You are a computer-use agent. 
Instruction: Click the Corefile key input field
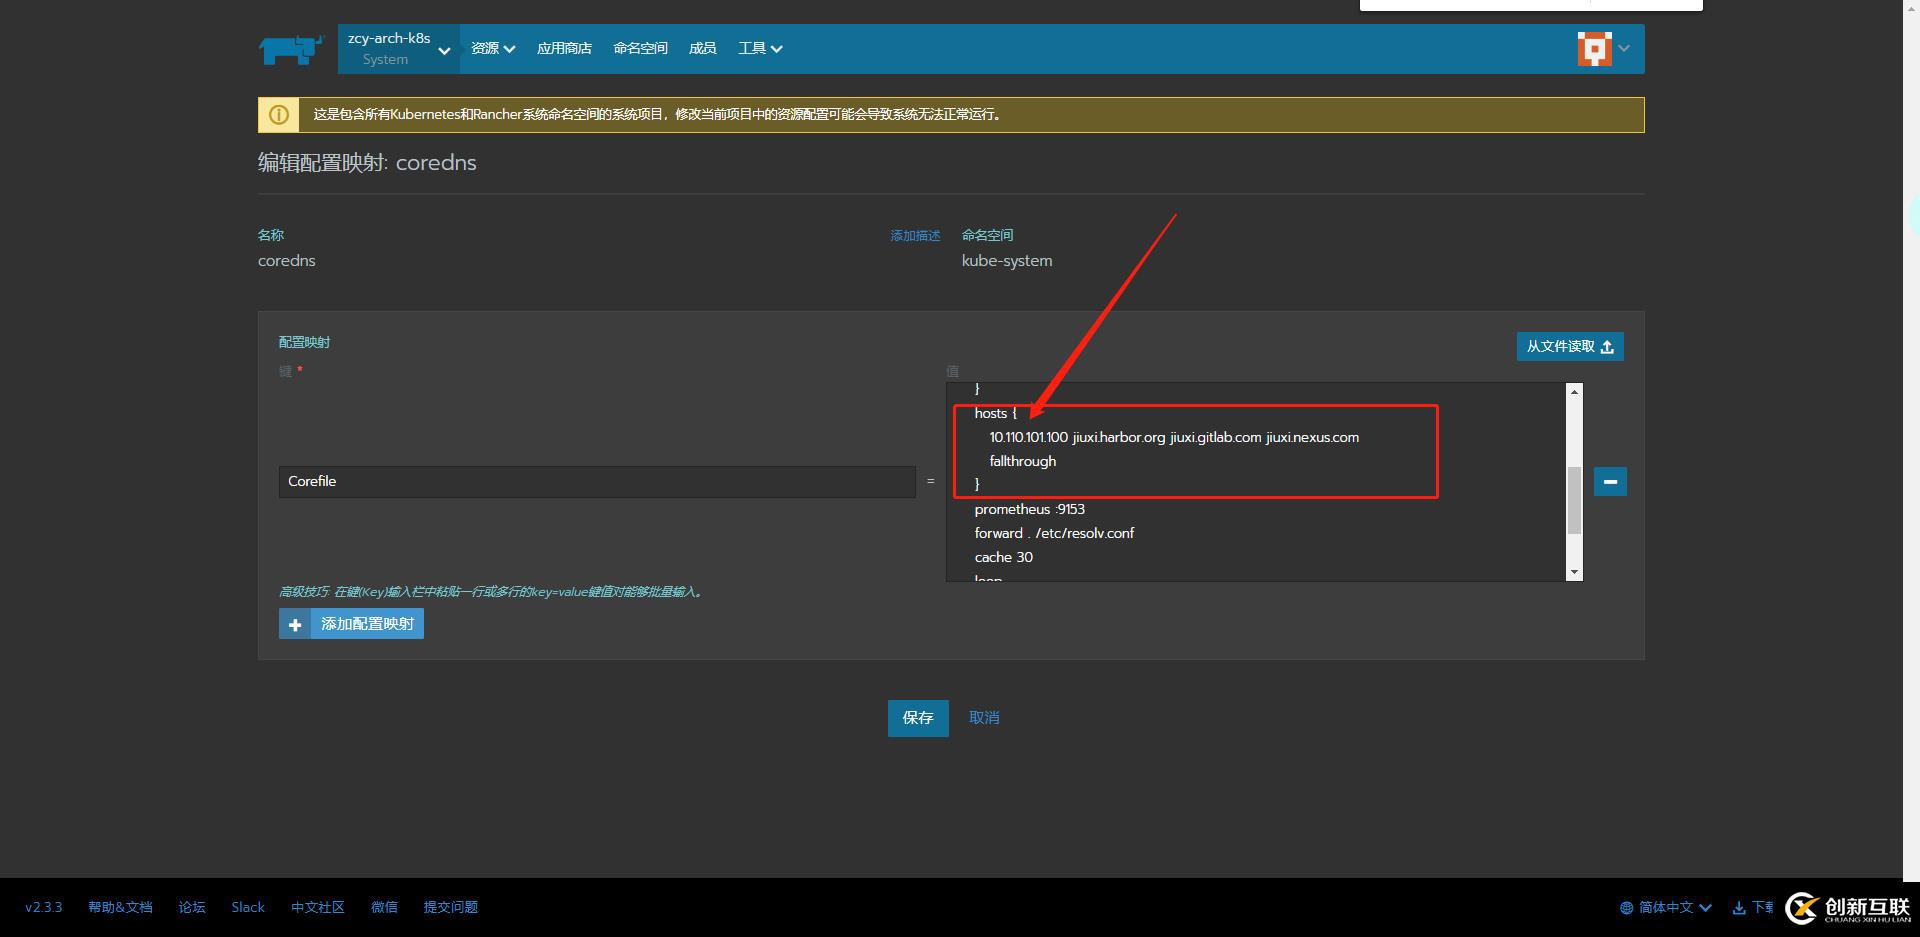(x=596, y=482)
